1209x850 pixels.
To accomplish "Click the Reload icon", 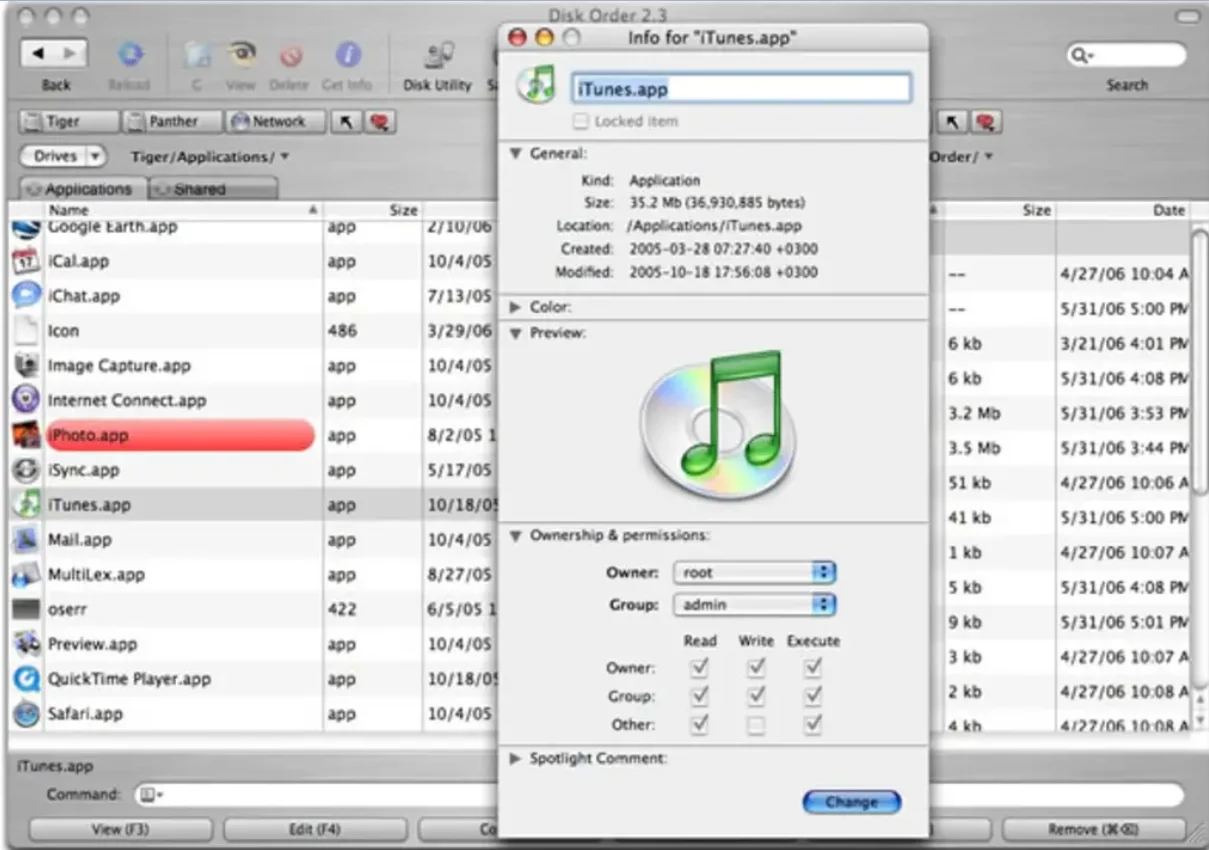I will click(x=129, y=55).
